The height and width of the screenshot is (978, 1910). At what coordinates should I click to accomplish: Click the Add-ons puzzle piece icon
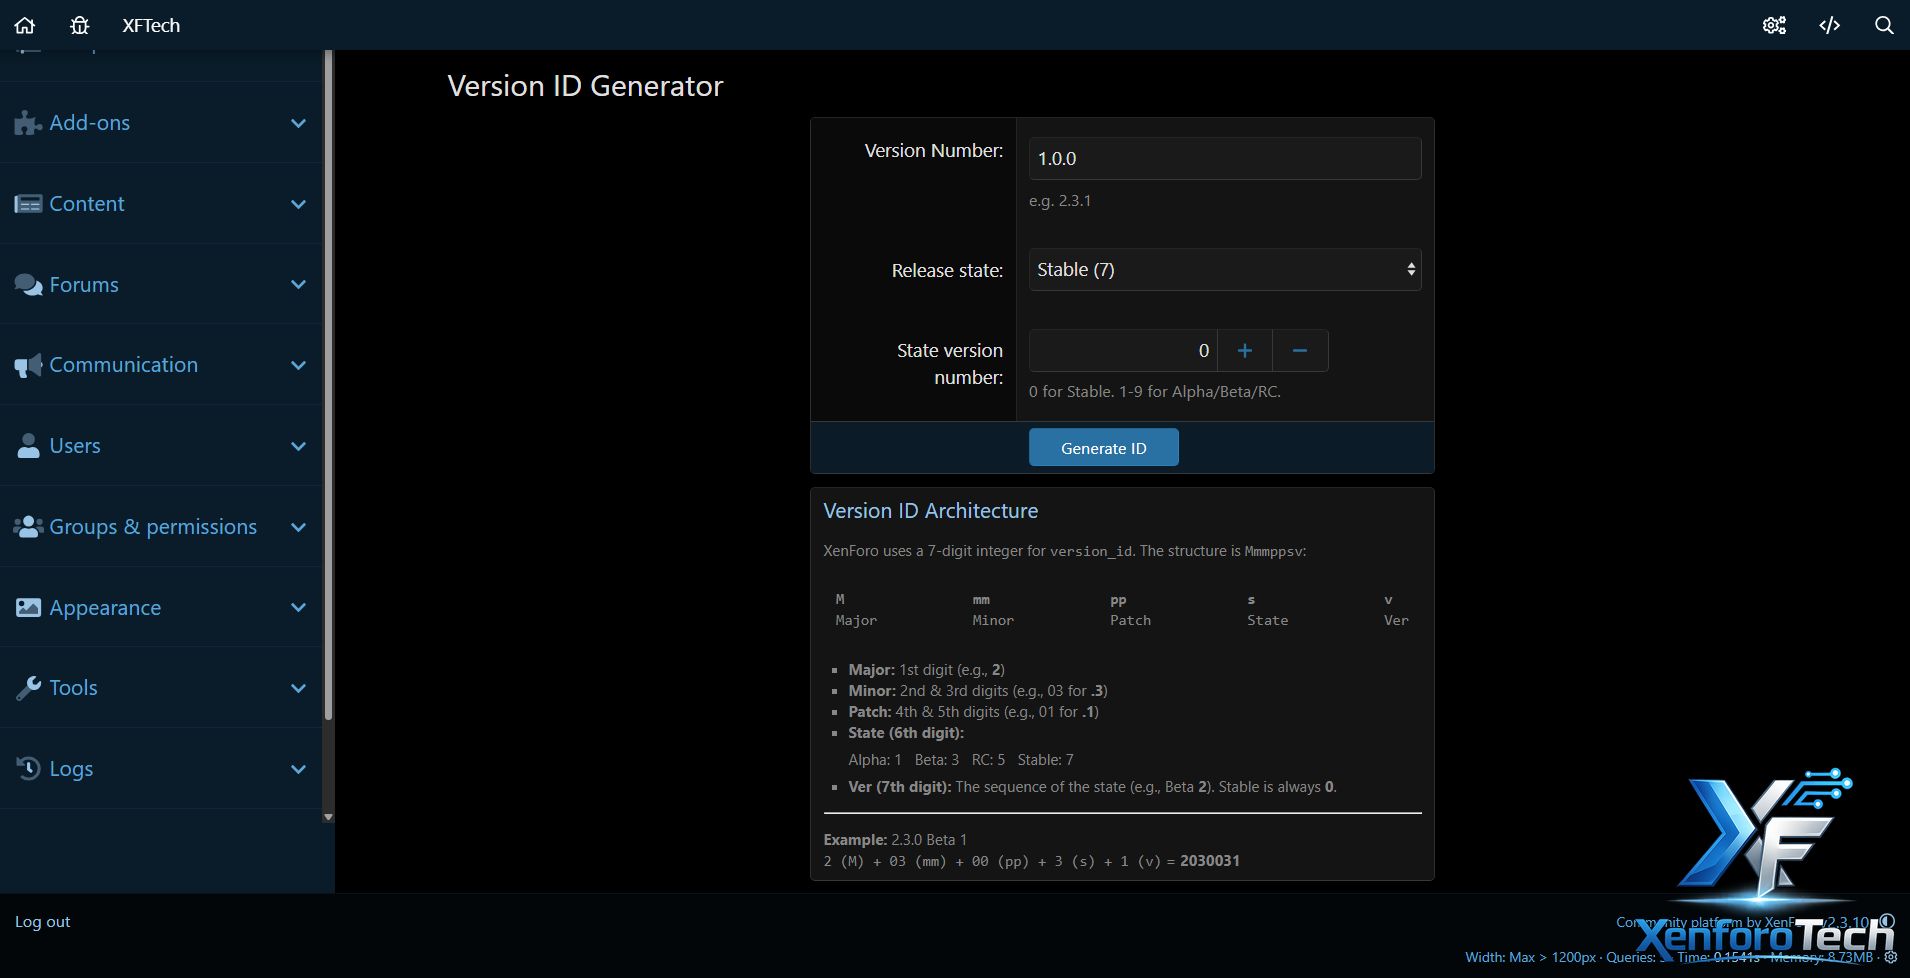[x=28, y=123]
